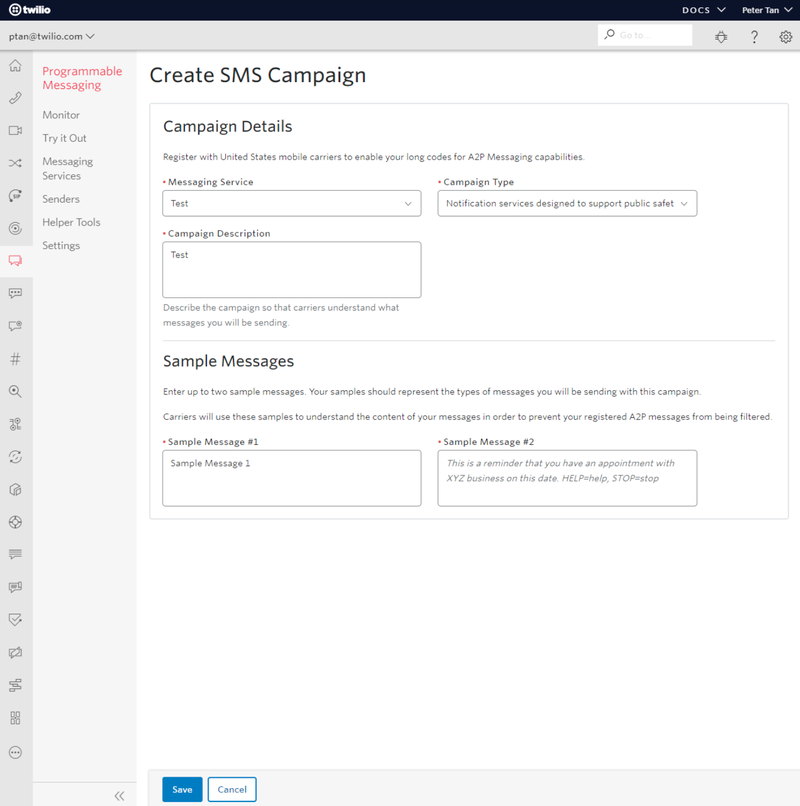Open the connected-nodes icon in sidebar
The height and width of the screenshot is (806, 800).
click(15, 424)
